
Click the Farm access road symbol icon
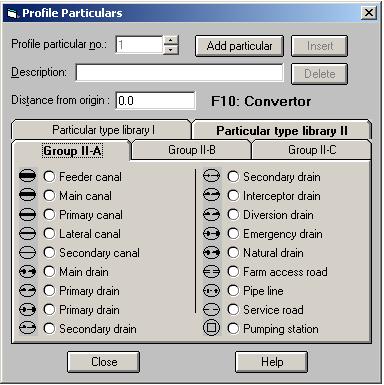[x=211, y=272]
